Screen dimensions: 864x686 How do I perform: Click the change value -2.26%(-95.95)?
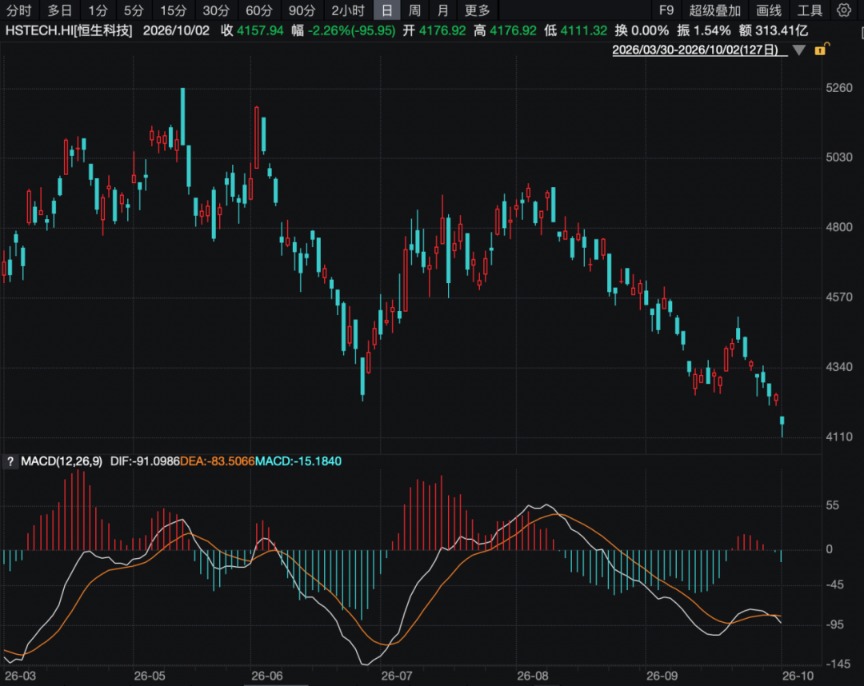point(352,30)
